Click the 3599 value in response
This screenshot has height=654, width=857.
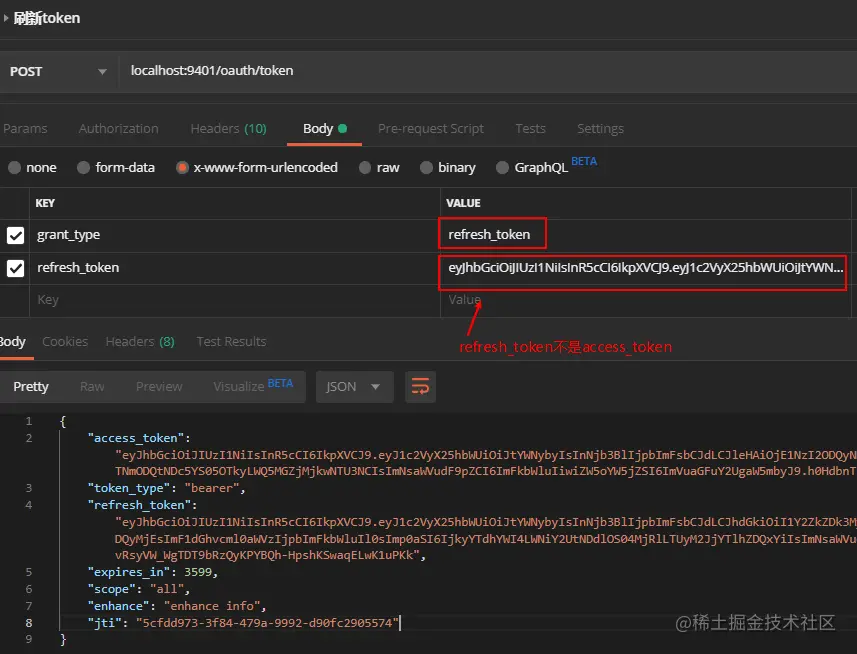coord(198,572)
